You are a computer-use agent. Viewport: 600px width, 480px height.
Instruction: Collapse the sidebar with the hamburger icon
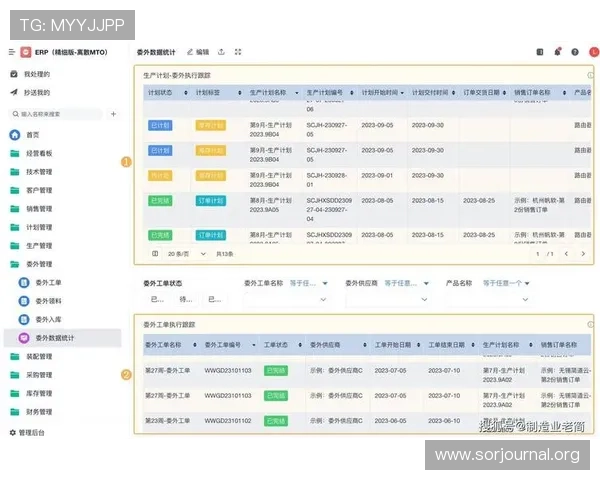pyautogui.click(x=12, y=52)
